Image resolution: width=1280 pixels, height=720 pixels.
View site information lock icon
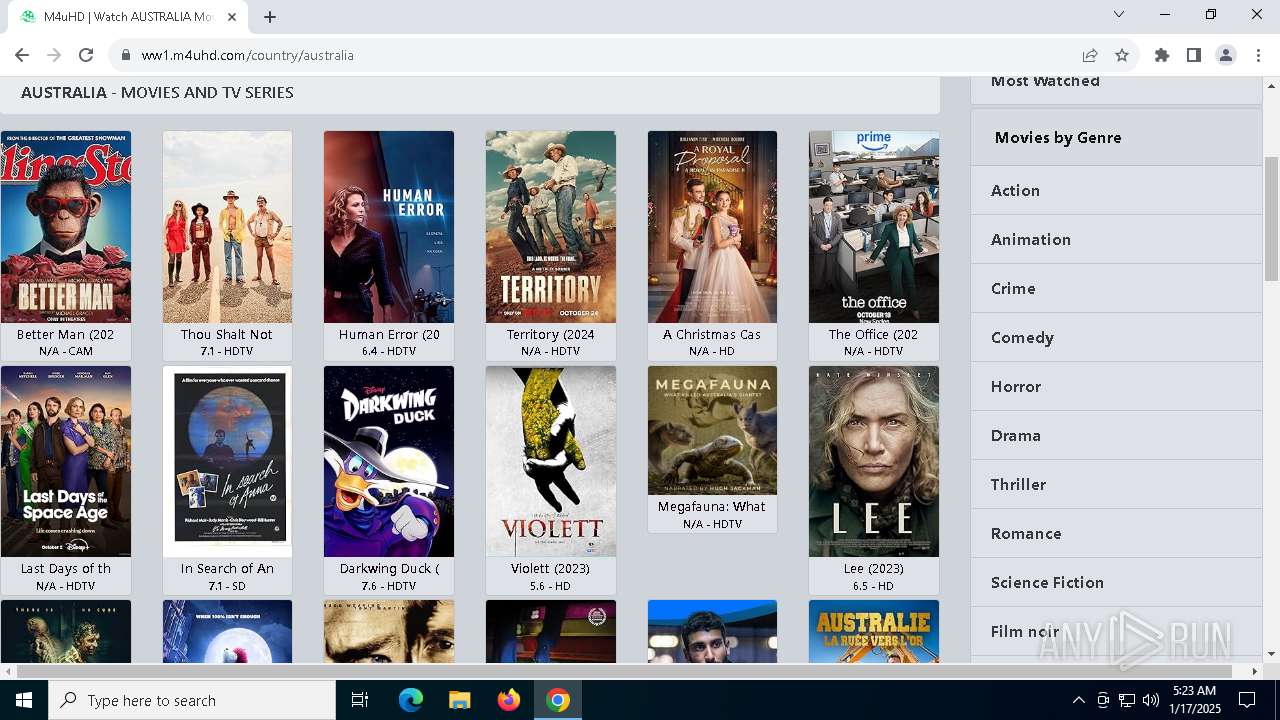coord(126,55)
